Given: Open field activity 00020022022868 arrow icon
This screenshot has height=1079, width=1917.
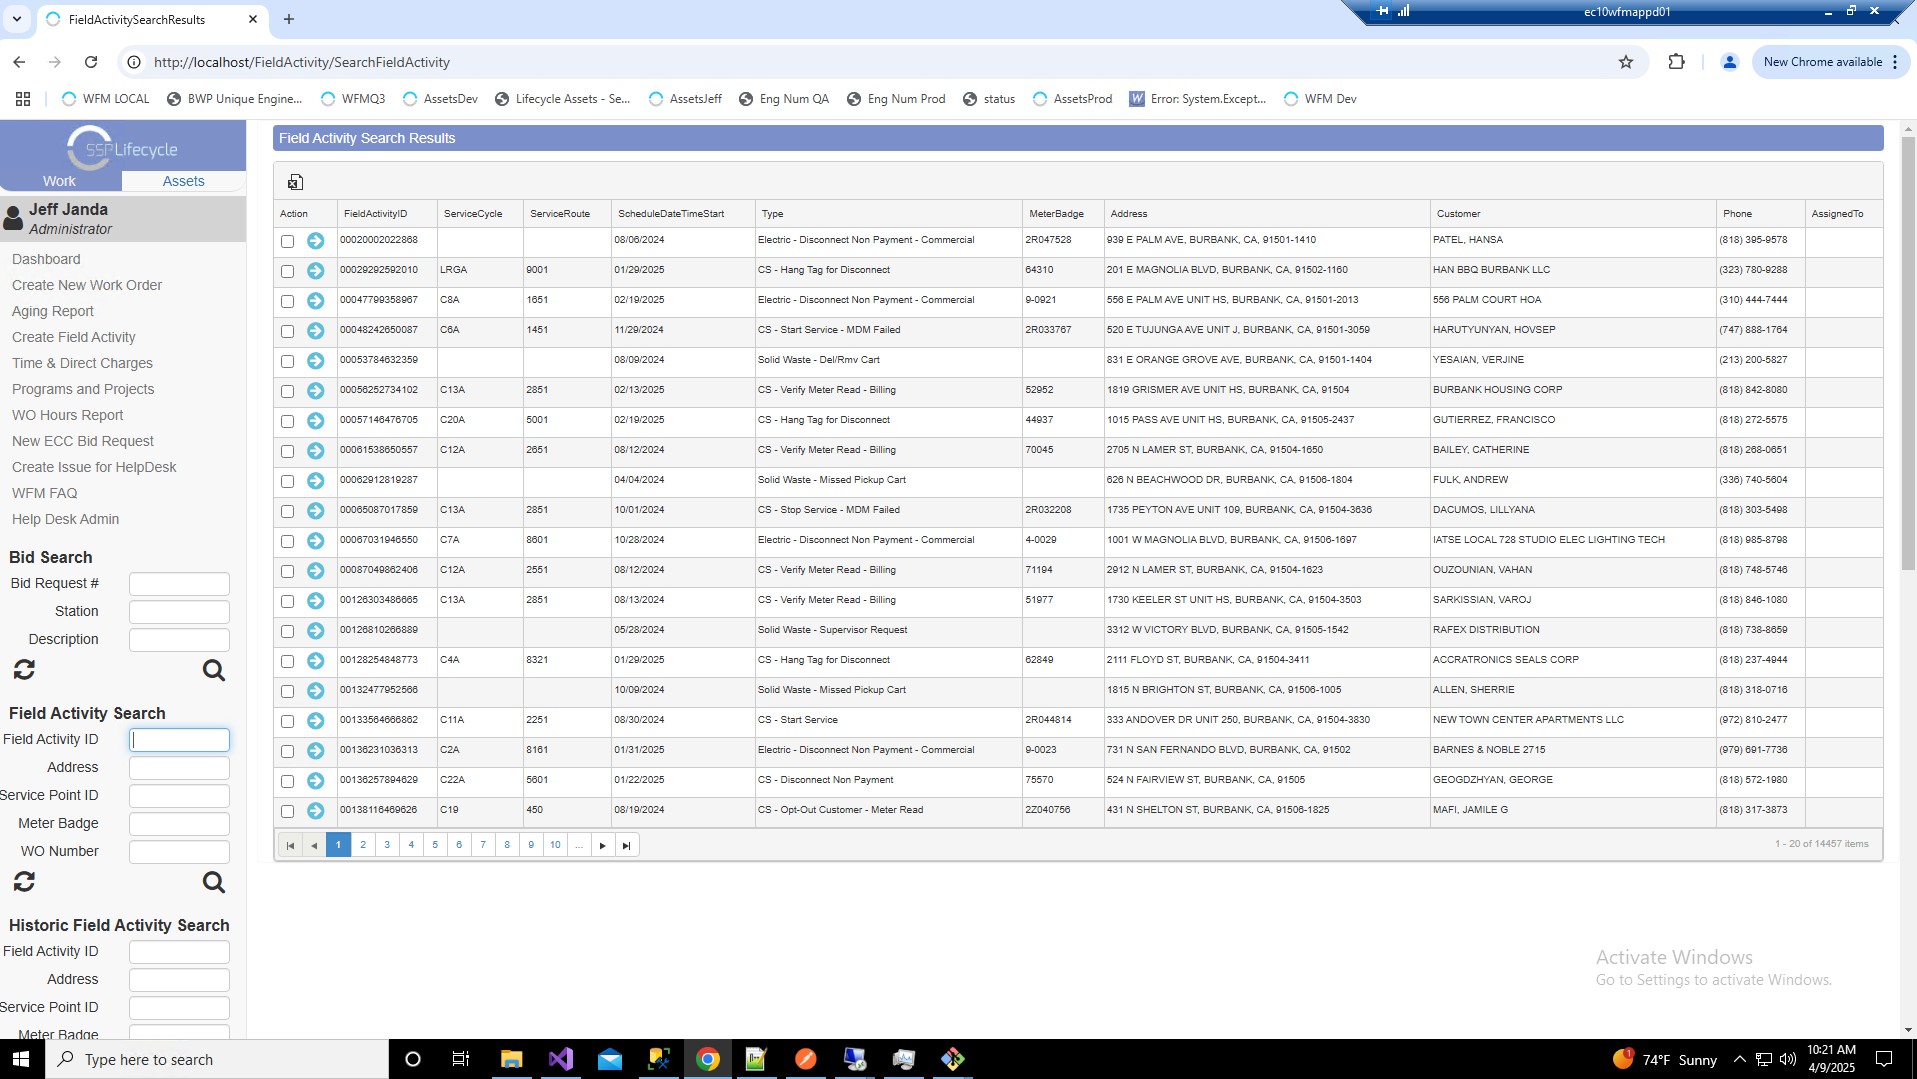Looking at the screenshot, I should 315,241.
